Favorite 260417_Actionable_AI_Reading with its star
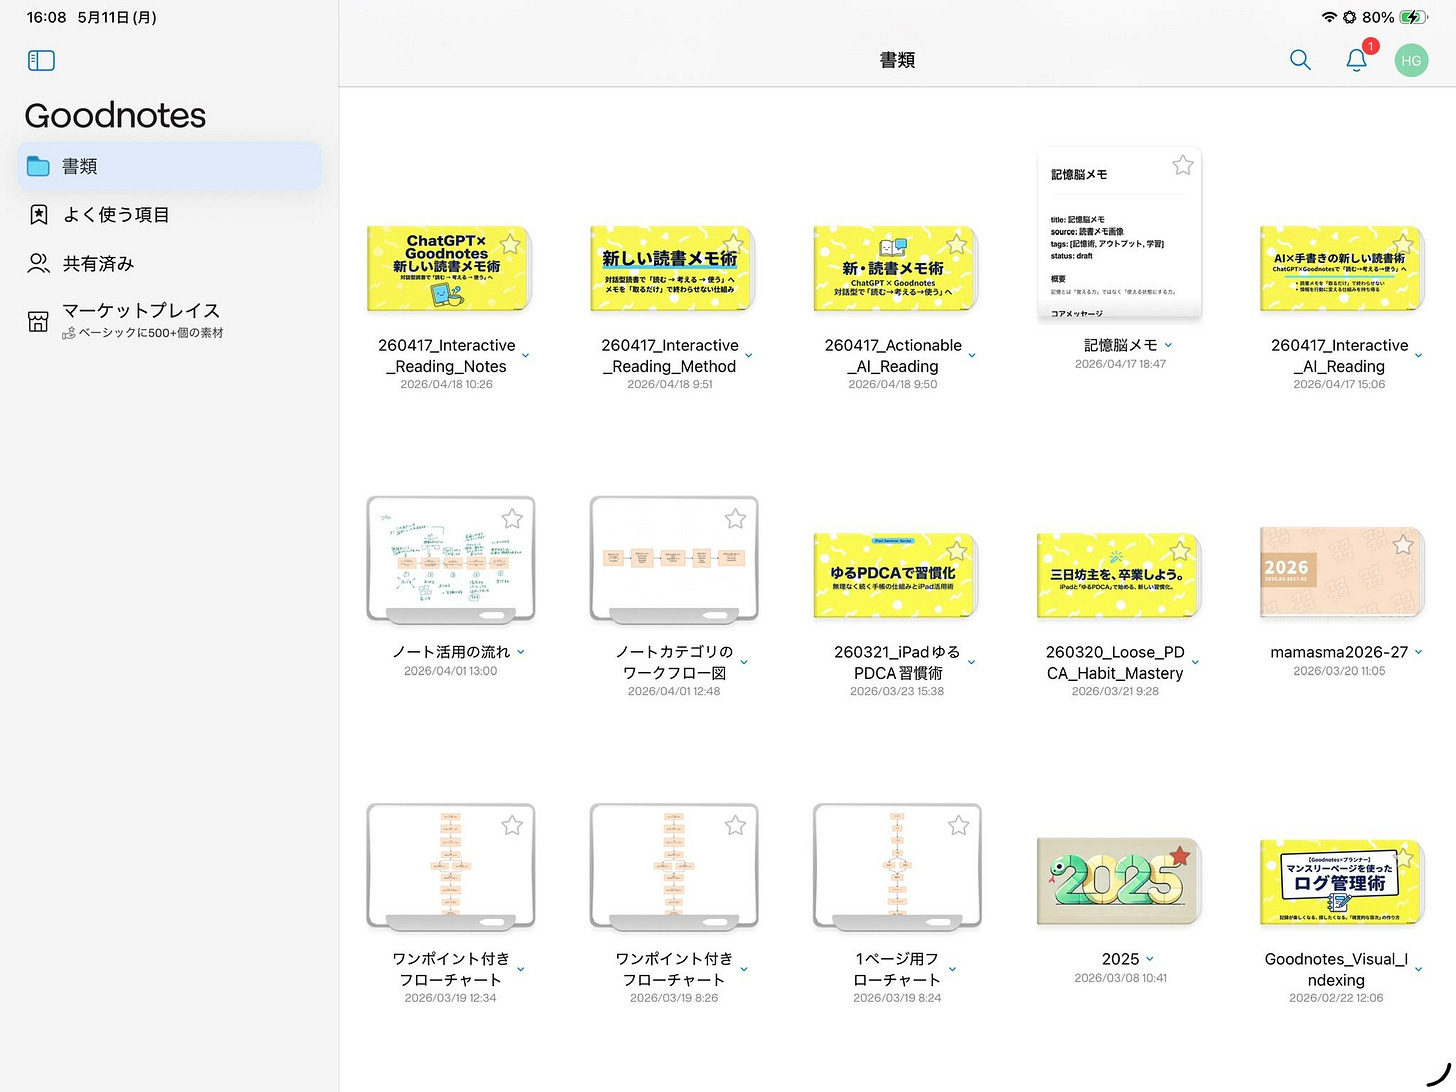The height and width of the screenshot is (1092, 1456). click(957, 244)
